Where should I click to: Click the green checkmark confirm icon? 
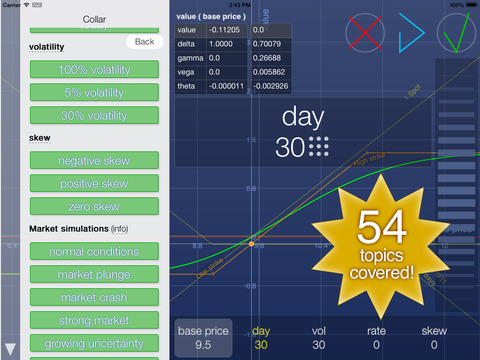(456, 33)
